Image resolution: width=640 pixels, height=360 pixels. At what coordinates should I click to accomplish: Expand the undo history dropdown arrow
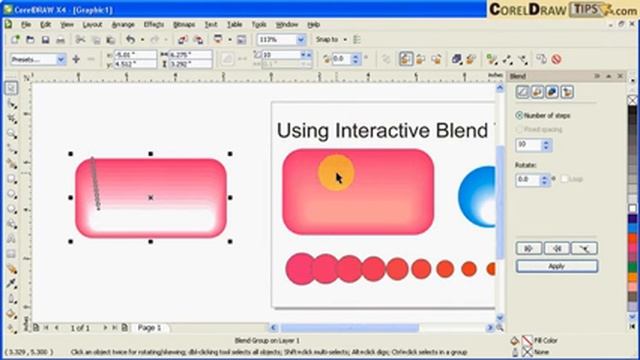[142, 40]
